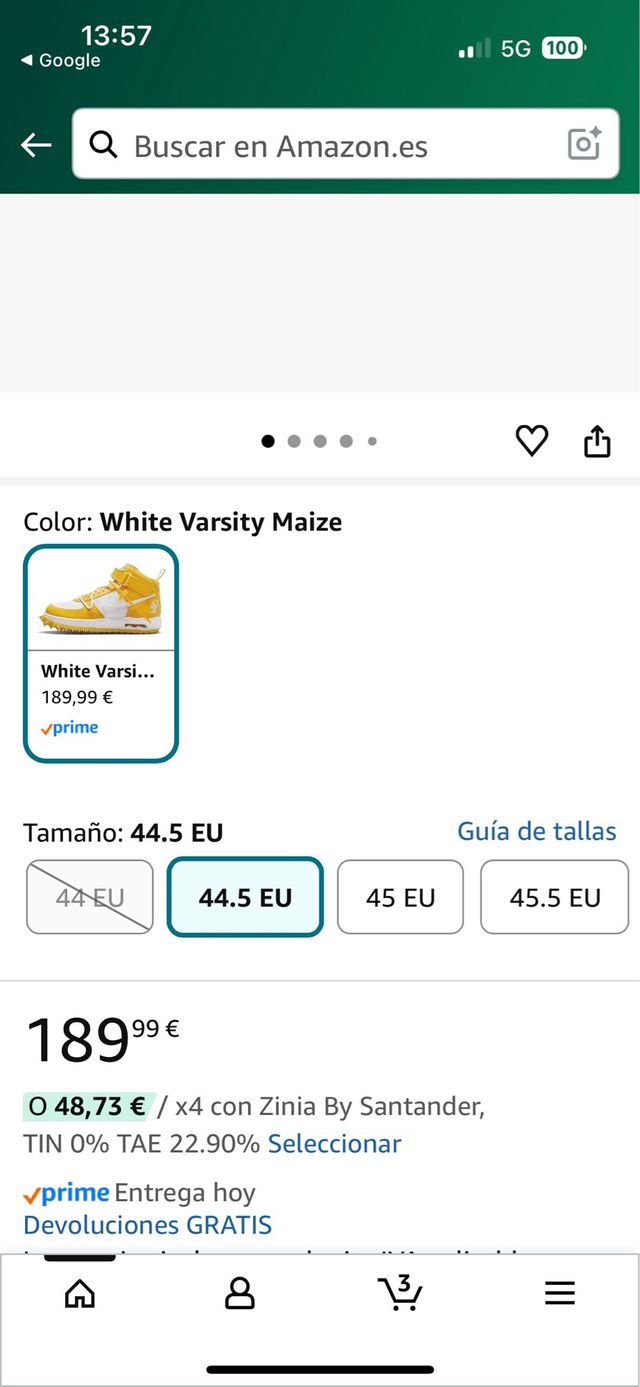
Task: Open the Home tab icon
Action: coord(79,1294)
